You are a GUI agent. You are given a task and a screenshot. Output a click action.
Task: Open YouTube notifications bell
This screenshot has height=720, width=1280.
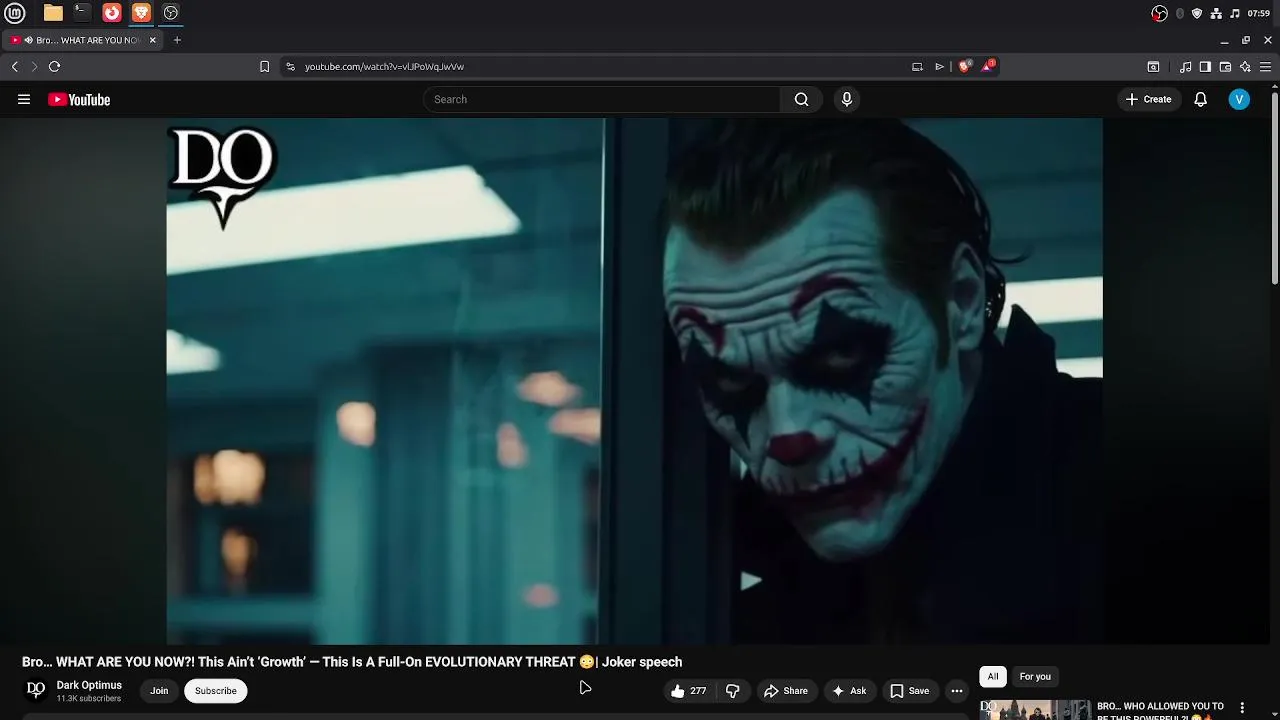[1201, 99]
